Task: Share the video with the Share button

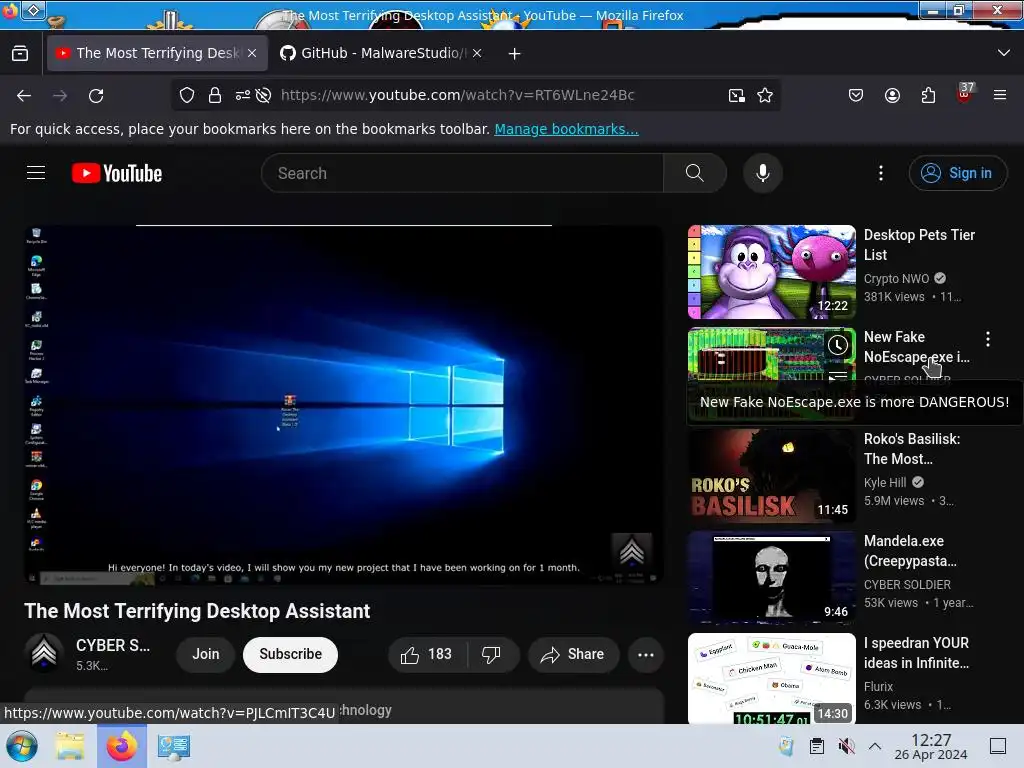Action: 573,654
